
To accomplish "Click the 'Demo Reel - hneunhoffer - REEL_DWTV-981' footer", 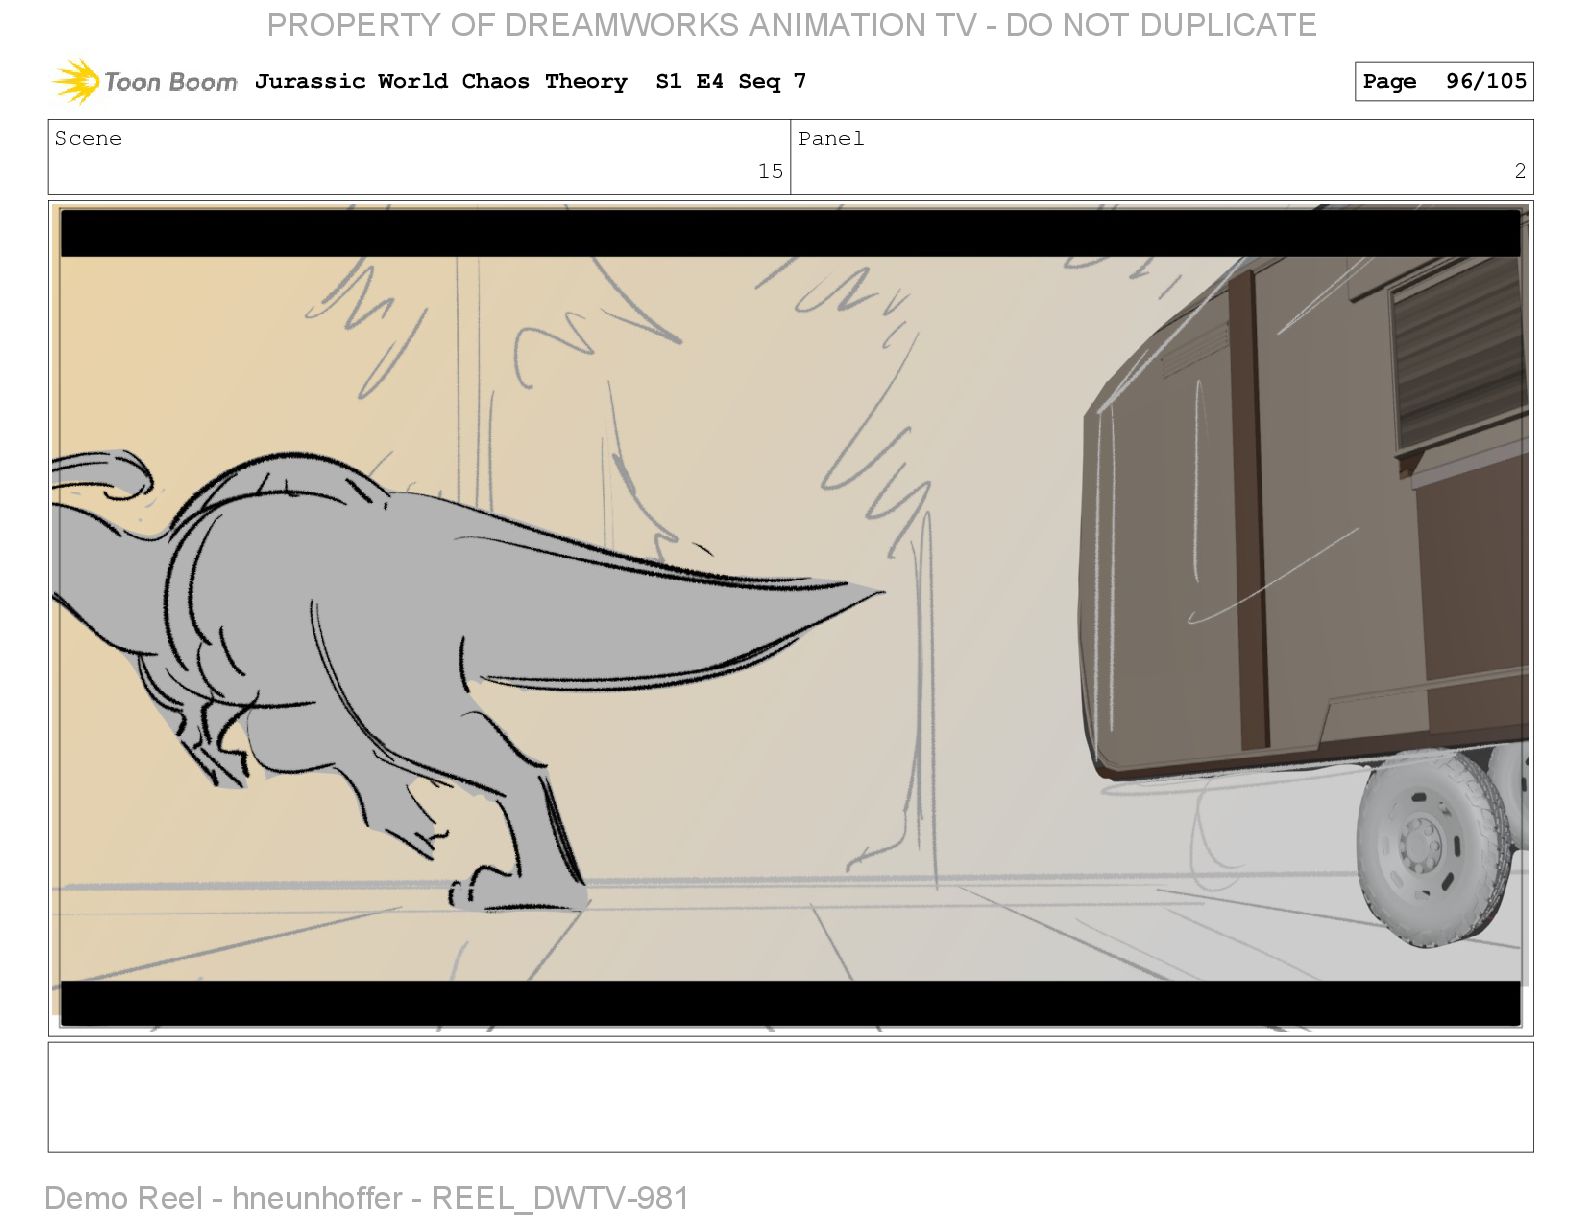I will (x=367, y=1198).
